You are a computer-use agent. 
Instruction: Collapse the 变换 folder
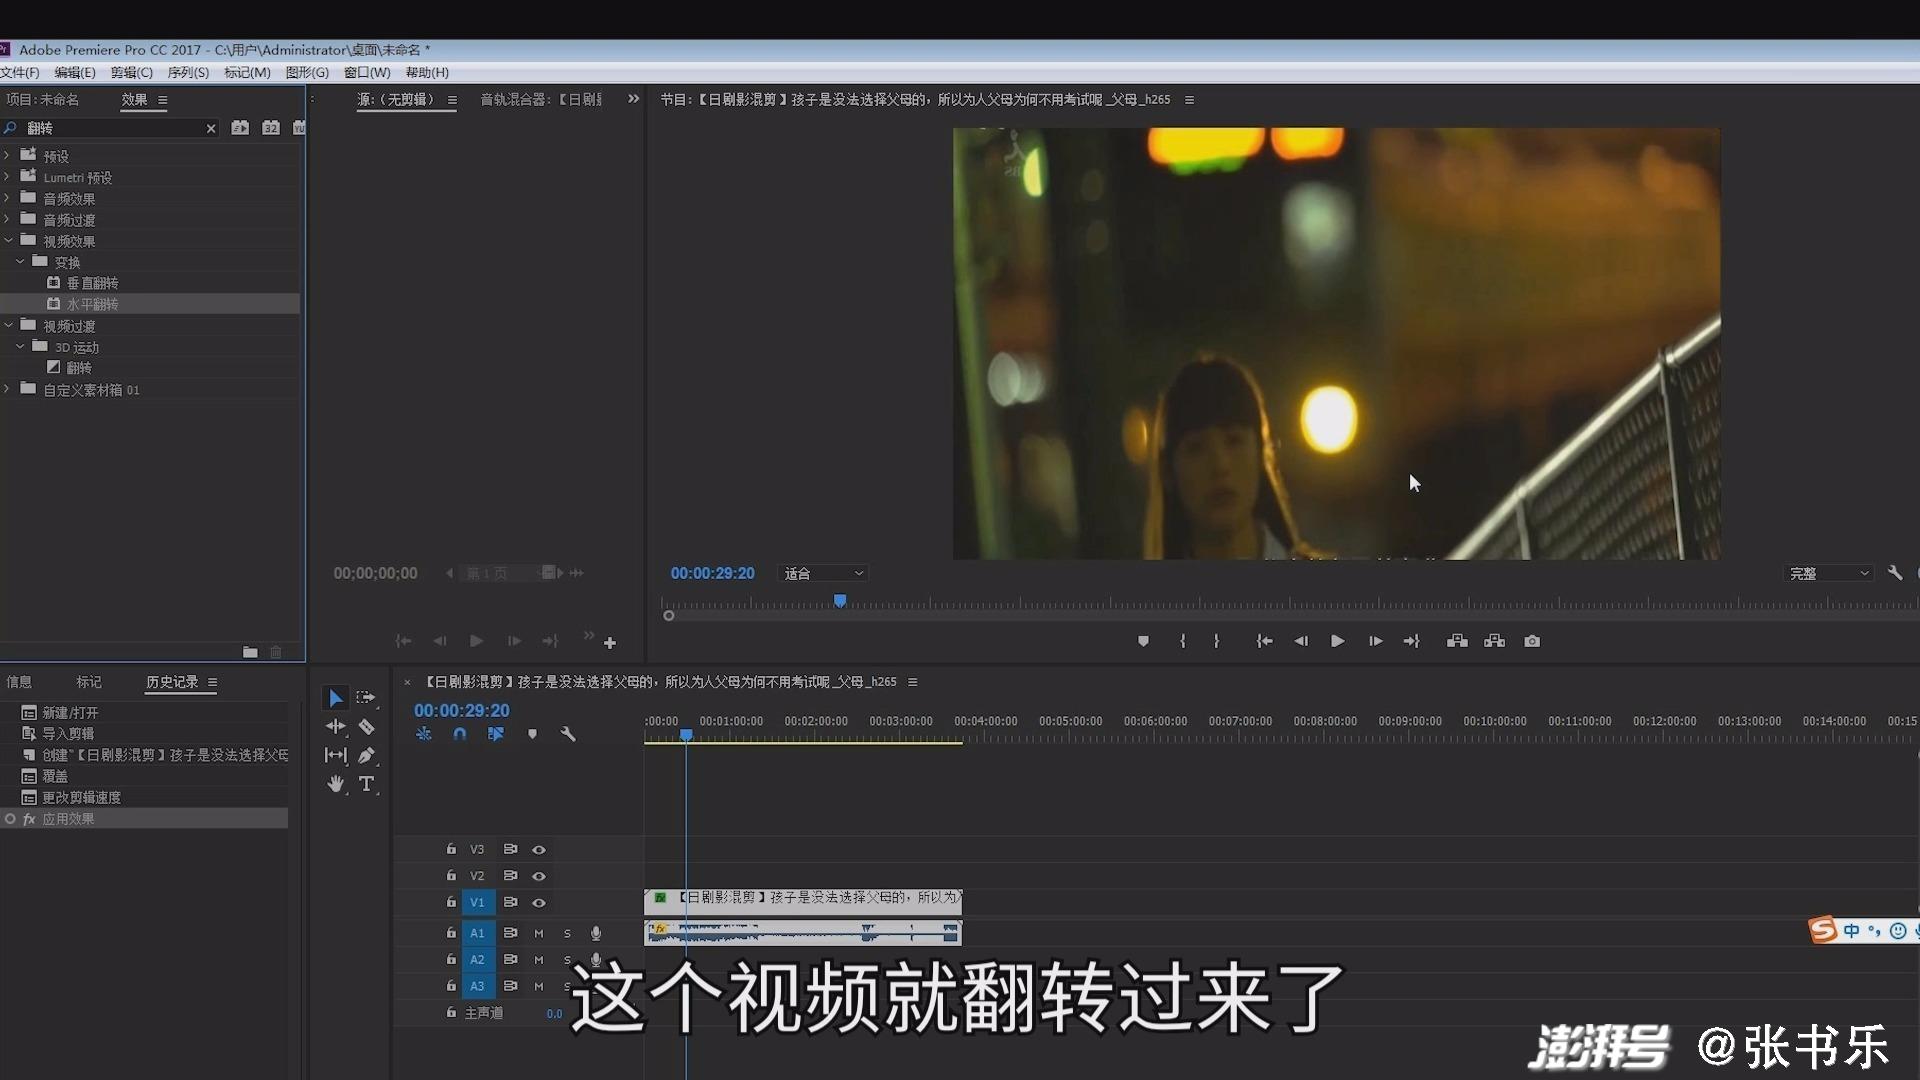[20, 261]
